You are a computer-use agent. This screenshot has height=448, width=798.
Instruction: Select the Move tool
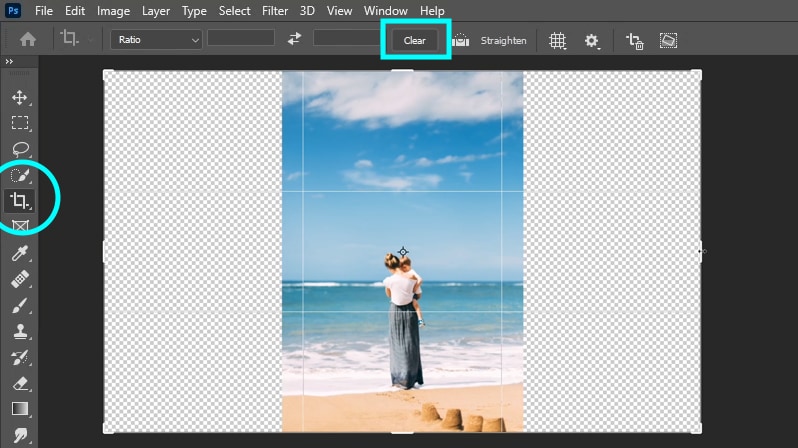[x=20, y=97]
